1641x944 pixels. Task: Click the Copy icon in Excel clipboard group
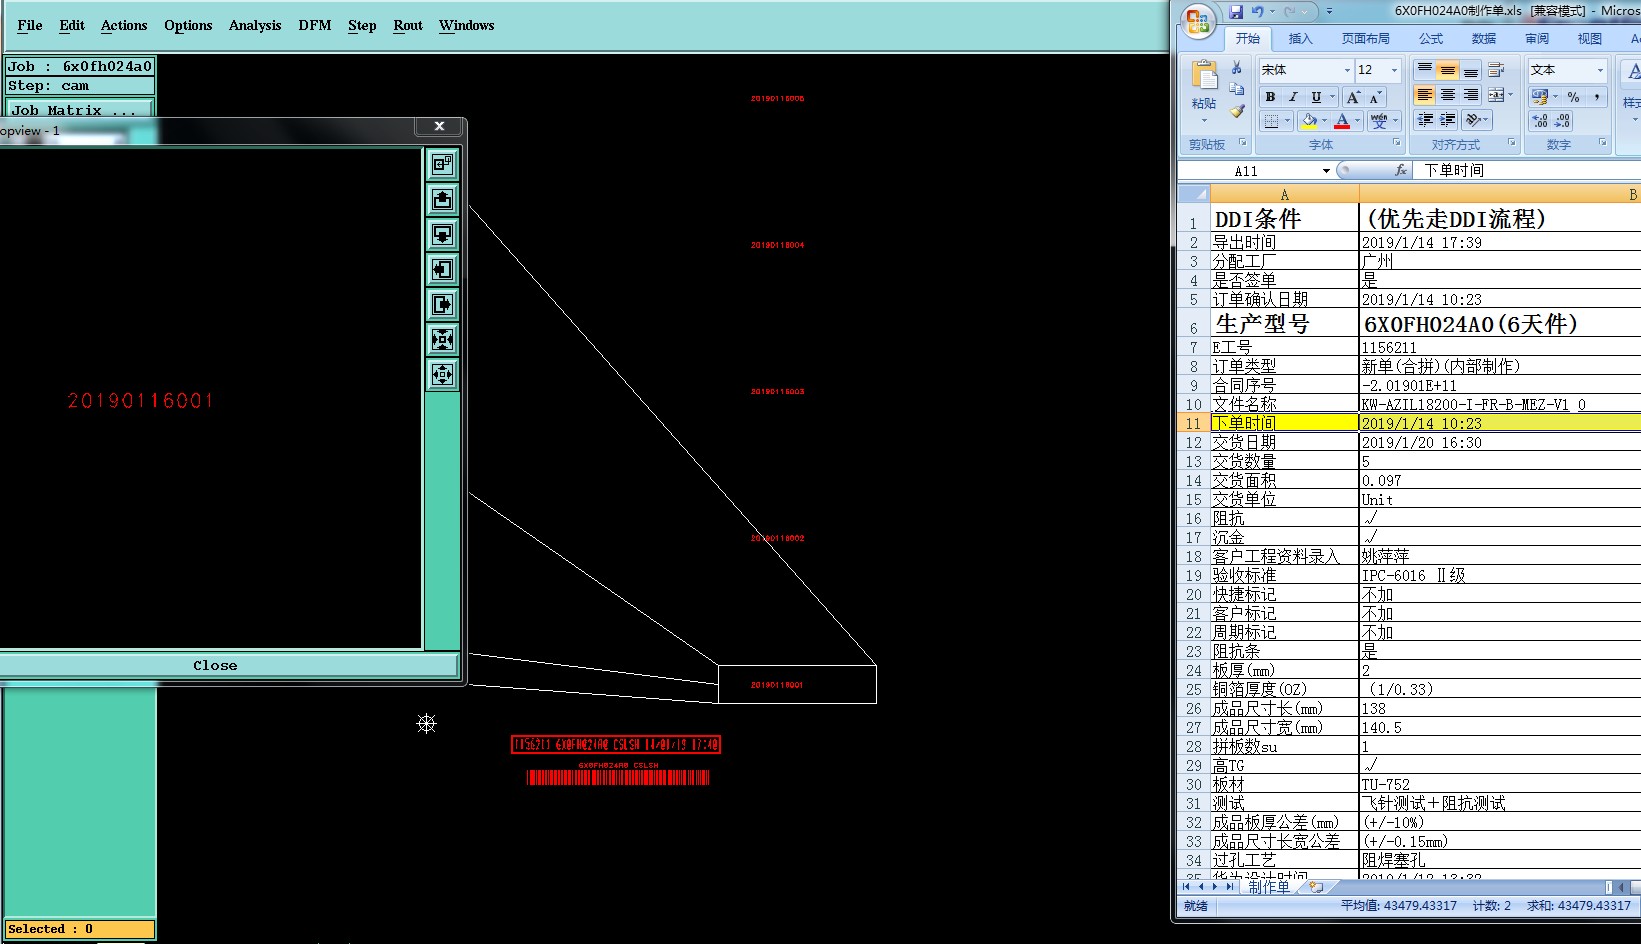tap(1237, 89)
